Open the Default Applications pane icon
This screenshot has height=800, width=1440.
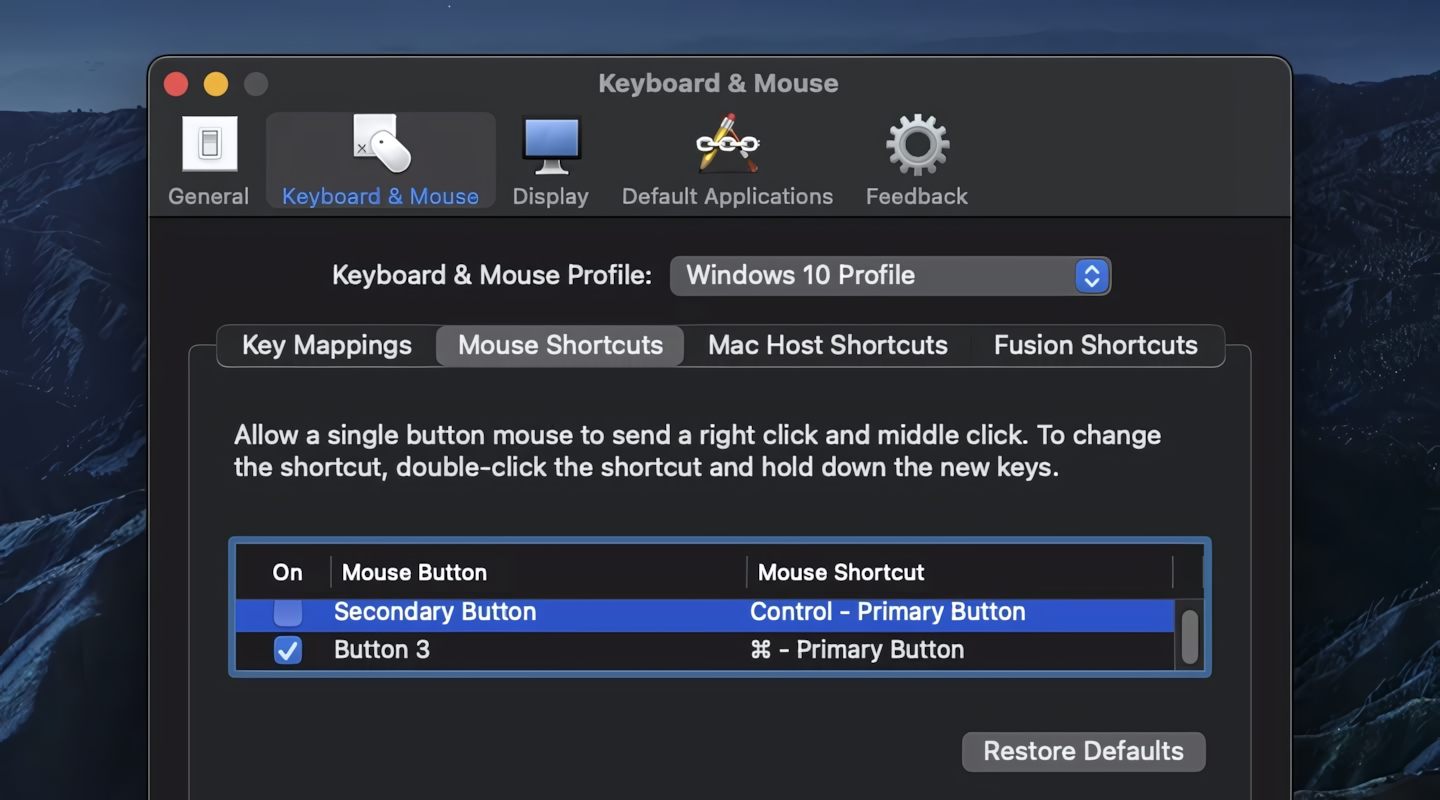click(x=727, y=145)
